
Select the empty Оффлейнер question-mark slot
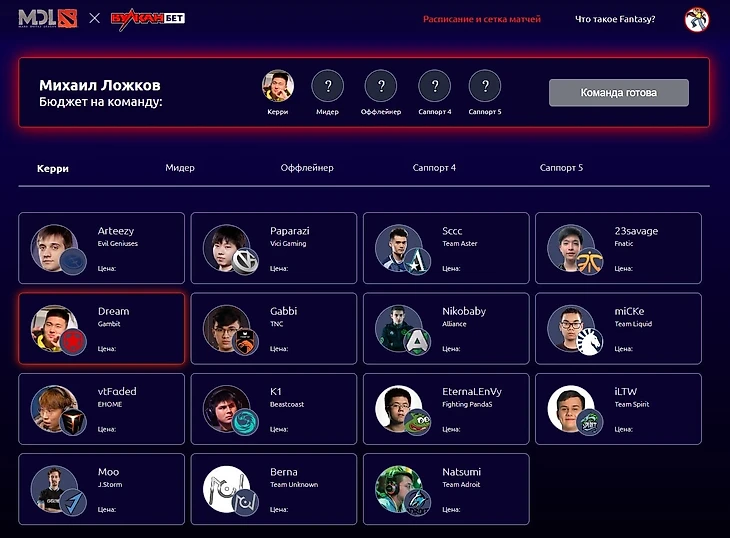click(x=381, y=86)
